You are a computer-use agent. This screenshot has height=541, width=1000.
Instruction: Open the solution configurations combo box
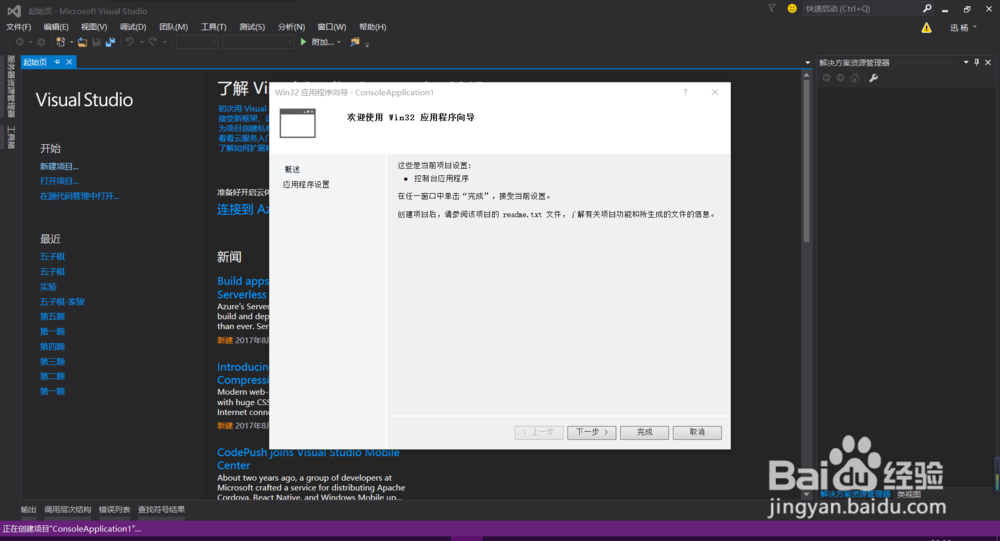[x=196, y=42]
